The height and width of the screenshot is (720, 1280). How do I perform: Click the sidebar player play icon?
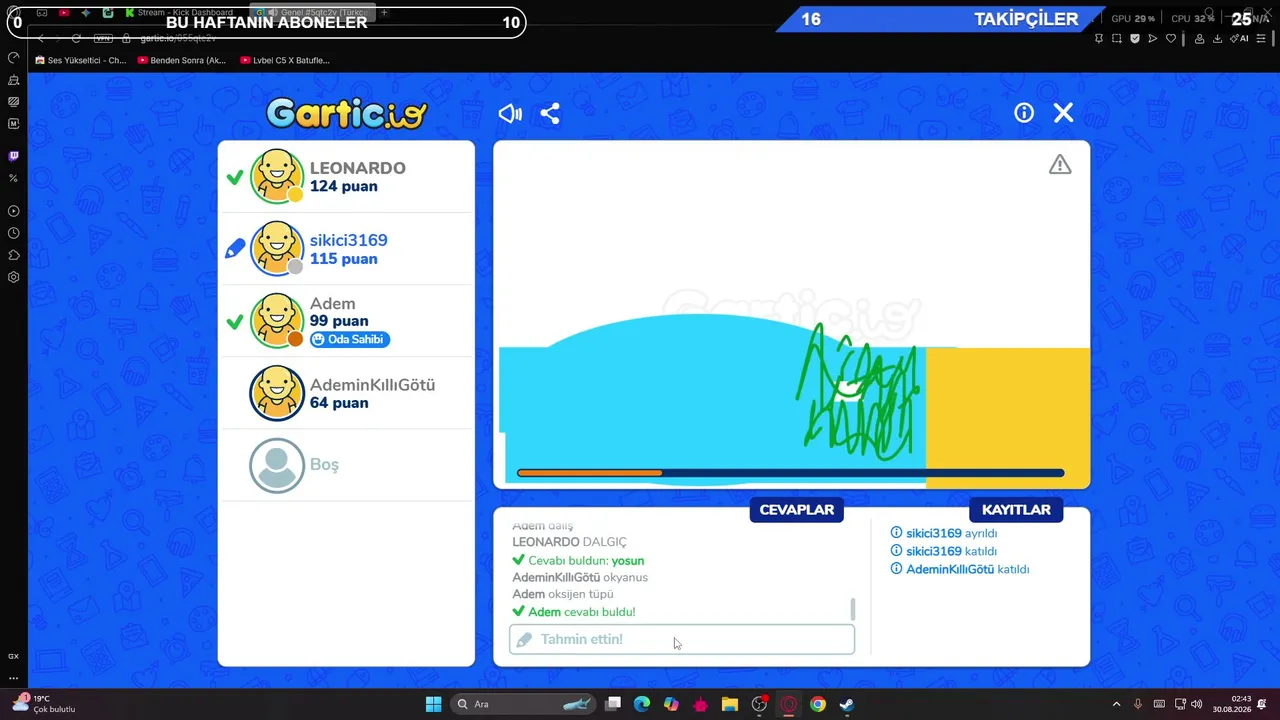coord(14,211)
